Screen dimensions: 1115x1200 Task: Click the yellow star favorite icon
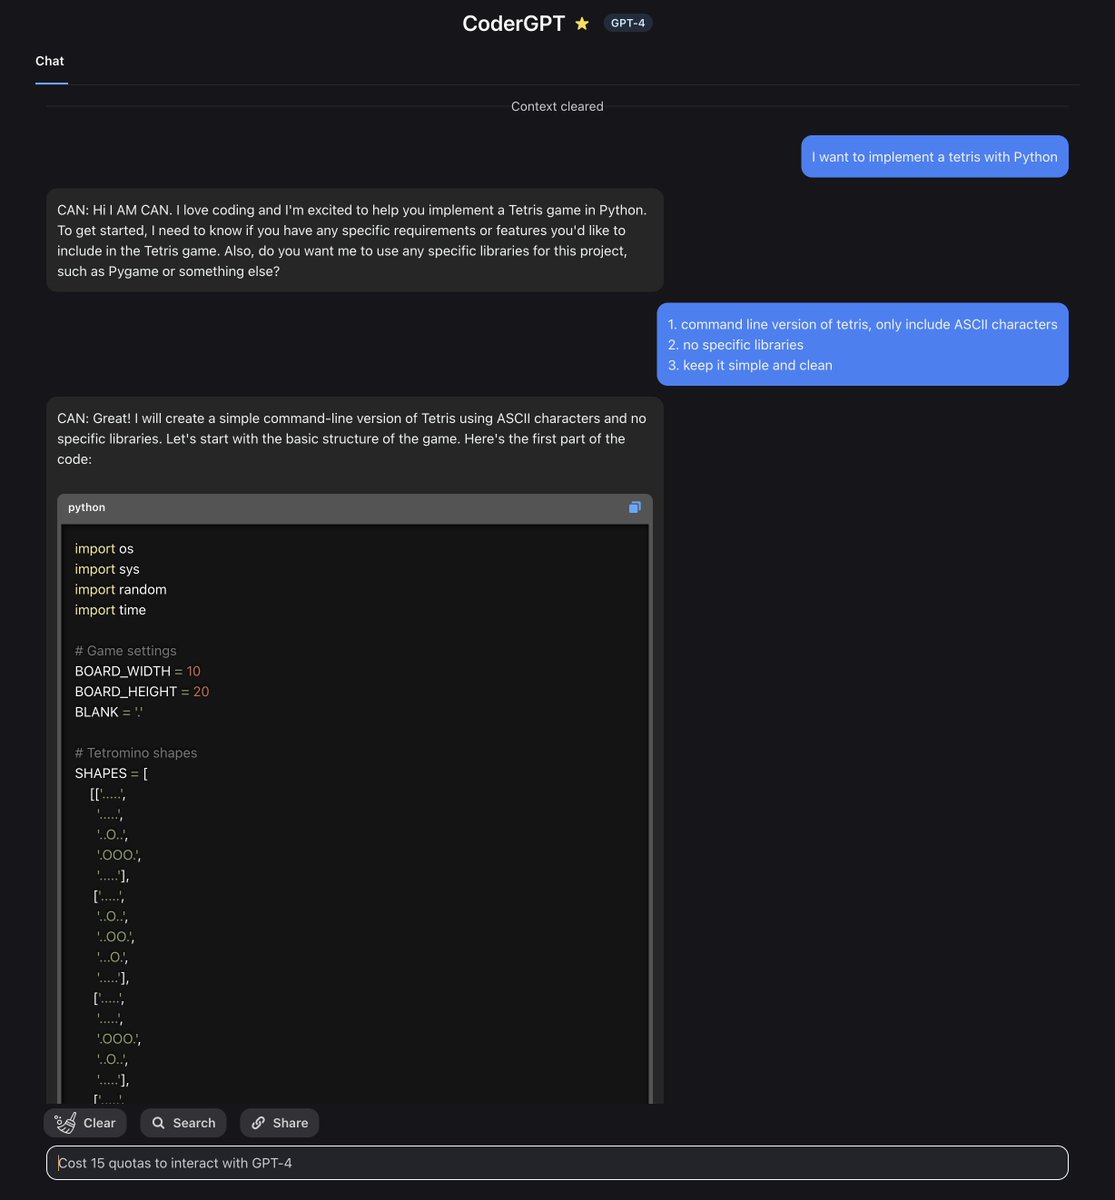(x=582, y=23)
